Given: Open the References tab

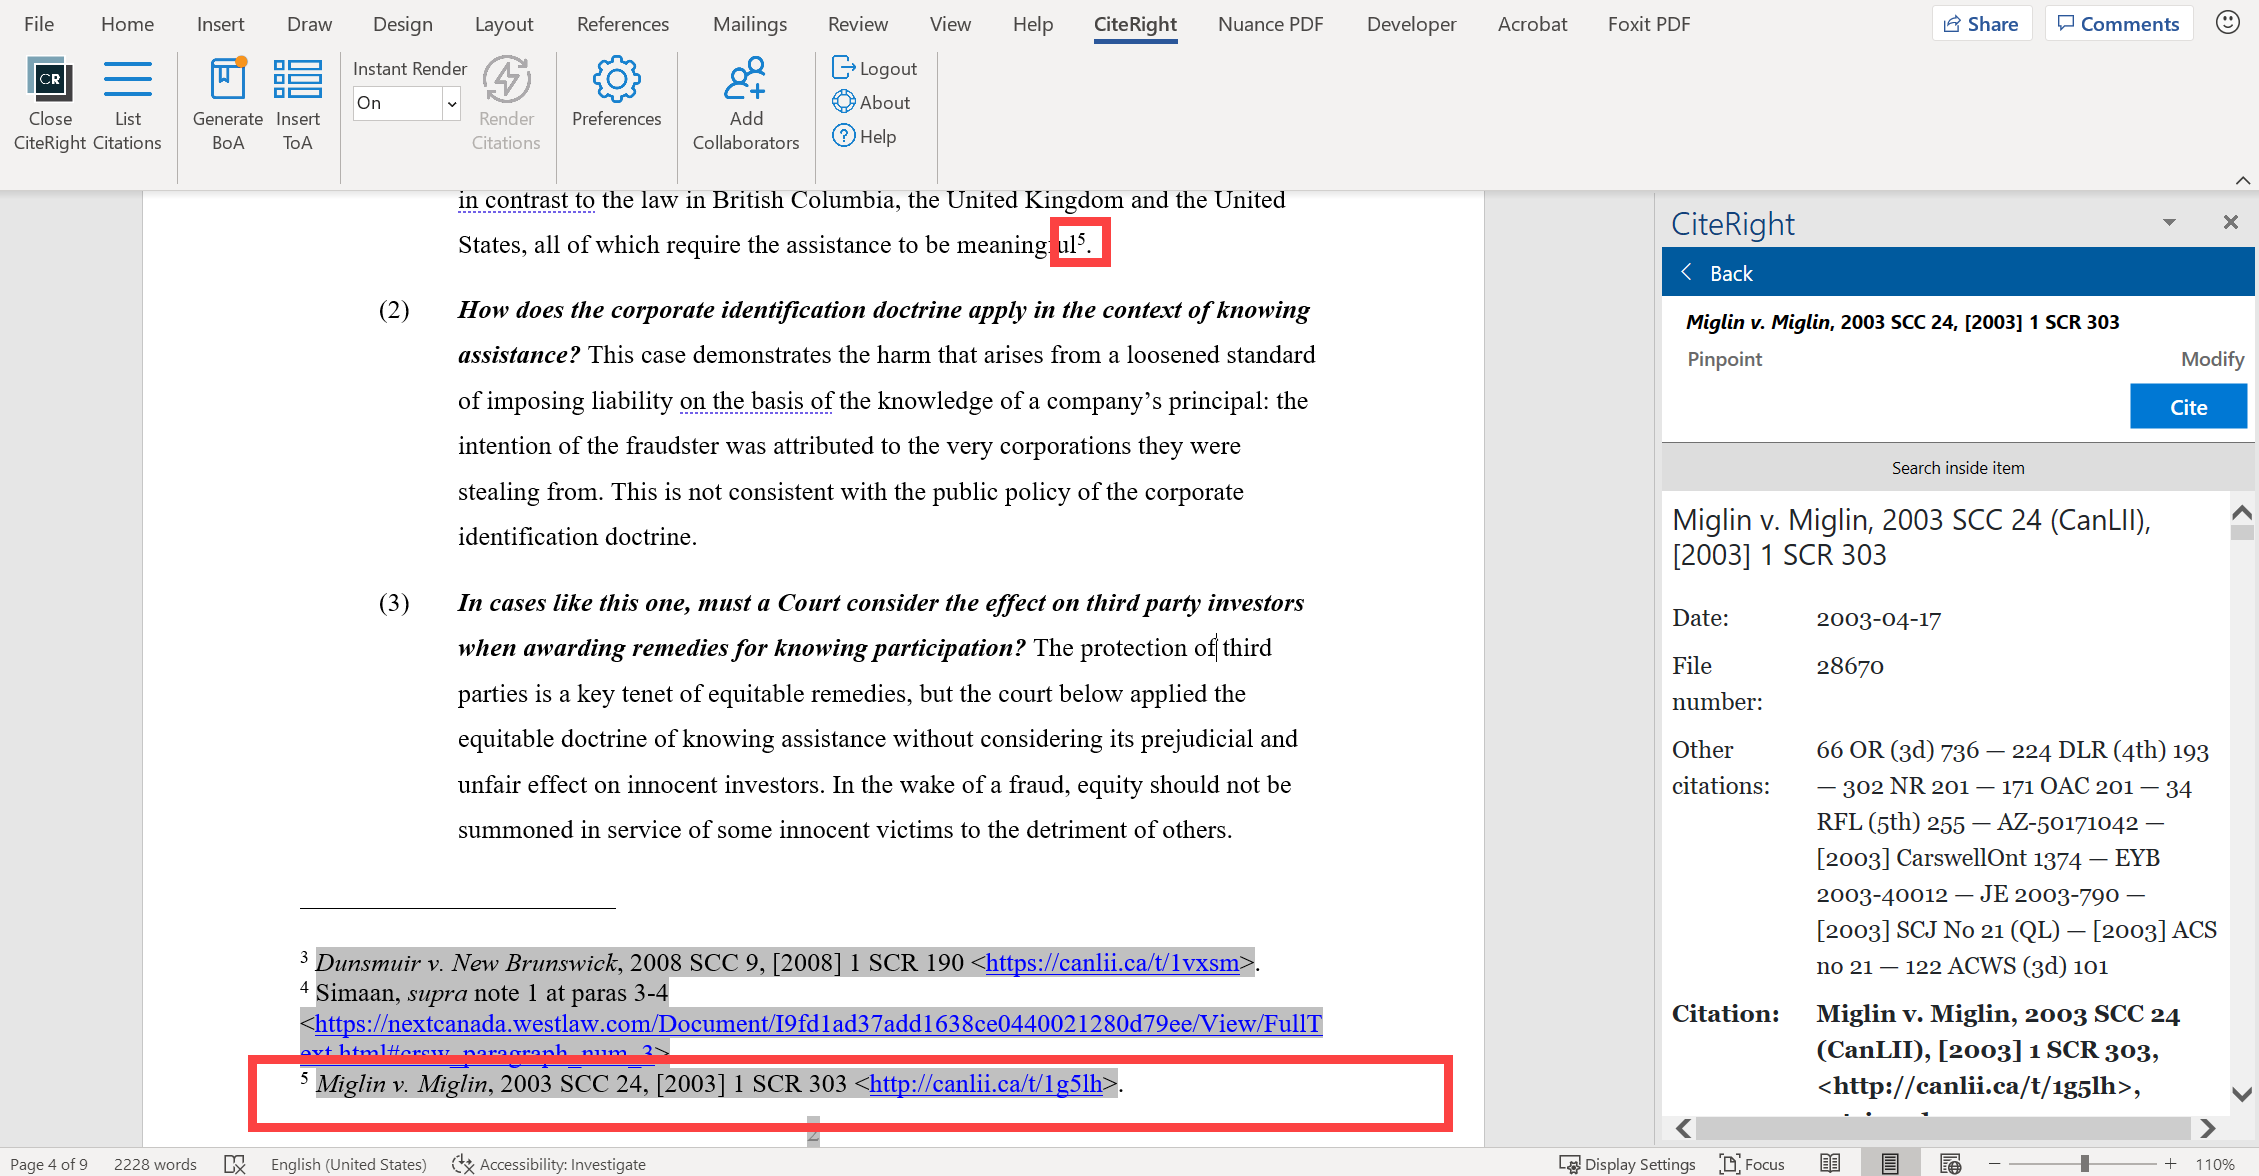Looking at the screenshot, I should 622,24.
